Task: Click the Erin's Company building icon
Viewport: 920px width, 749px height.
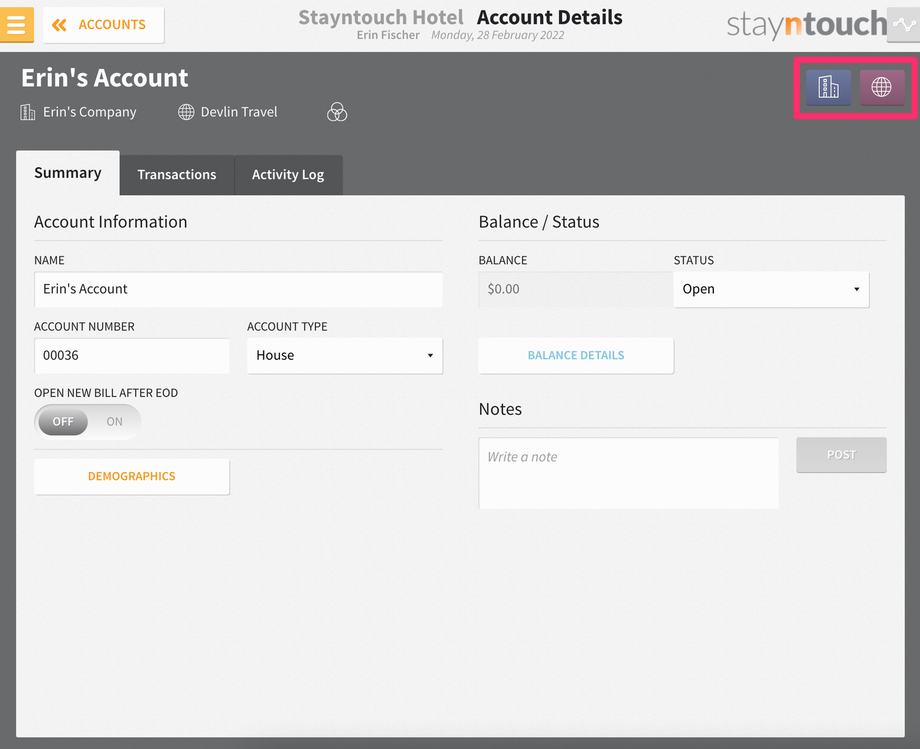Action: coord(28,112)
